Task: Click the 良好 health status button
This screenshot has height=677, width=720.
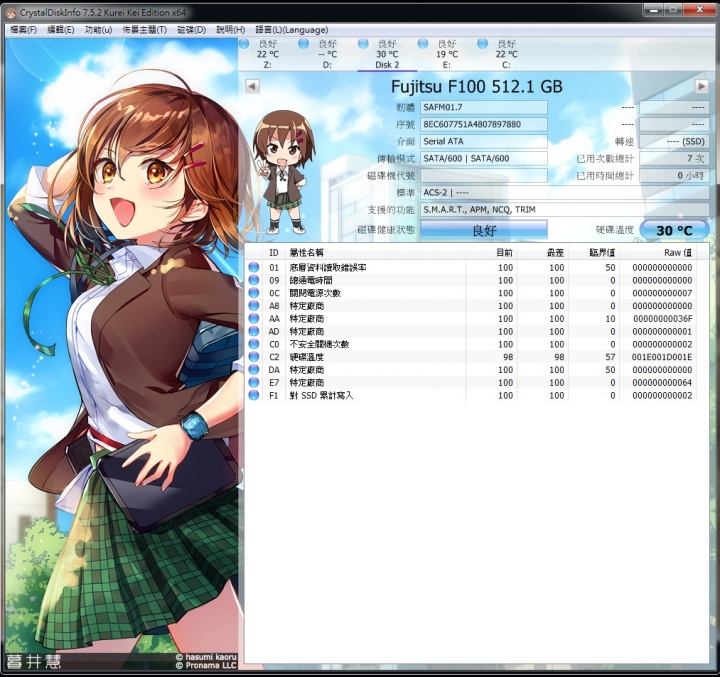Action: [x=484, y=230]
